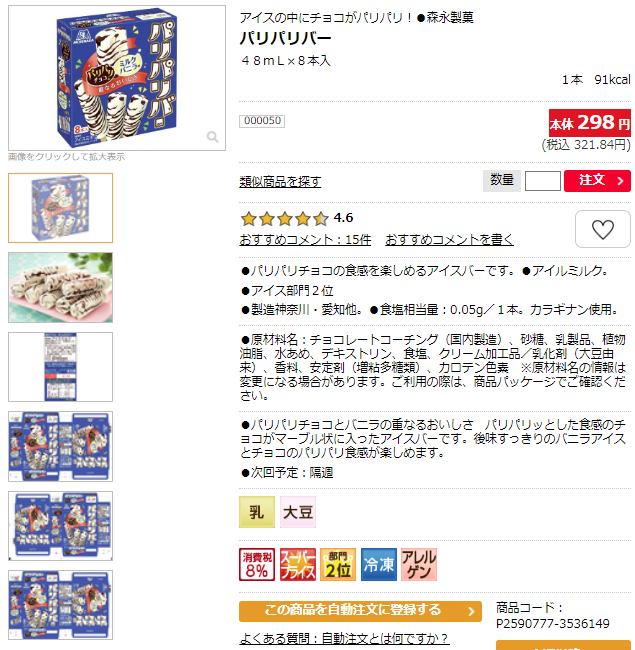635x650 pixels.
Task: Click the 冷凍 frozen badge icon
Action: [379, 564]
